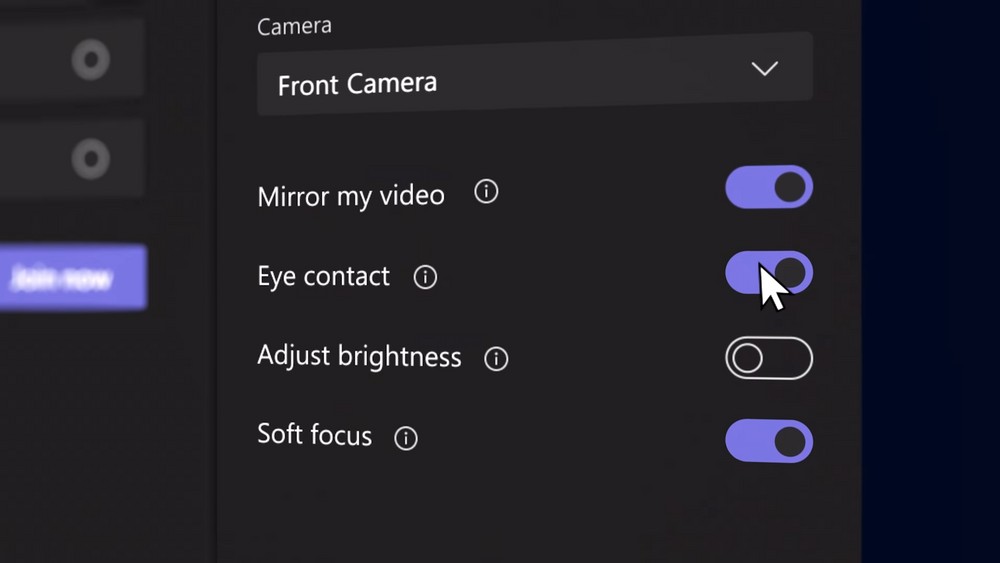Open the Front Camera dropdown

534,75
